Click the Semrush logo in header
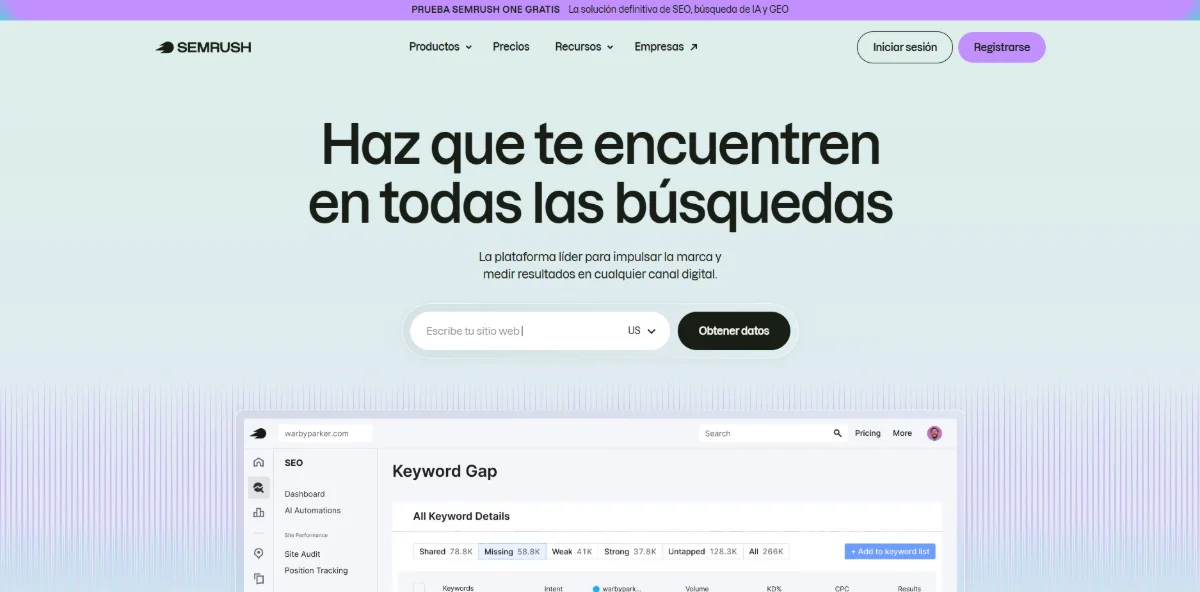Screen dimensions: 1200x592 coord(204,47)
